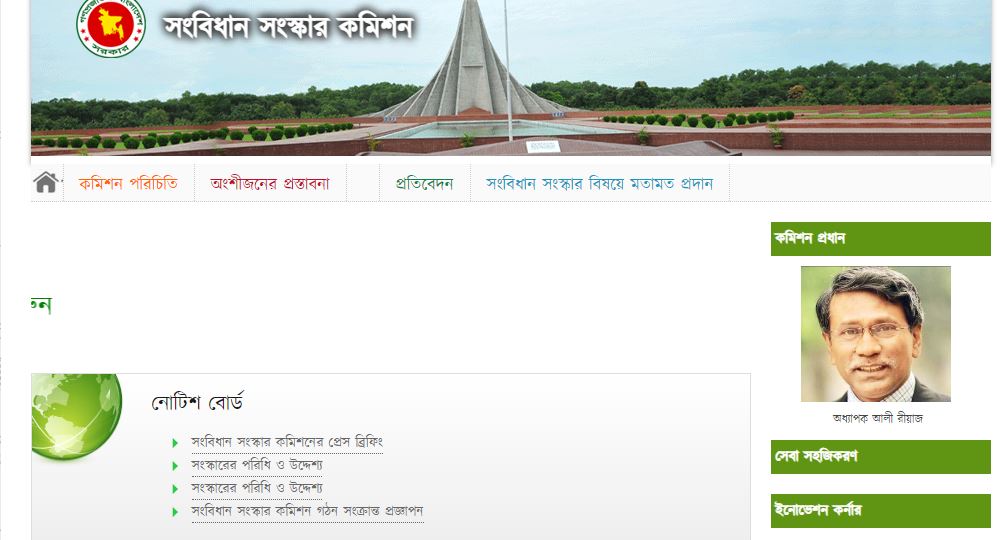Click the home icon in navigation bar

click(x=46, y=183)
